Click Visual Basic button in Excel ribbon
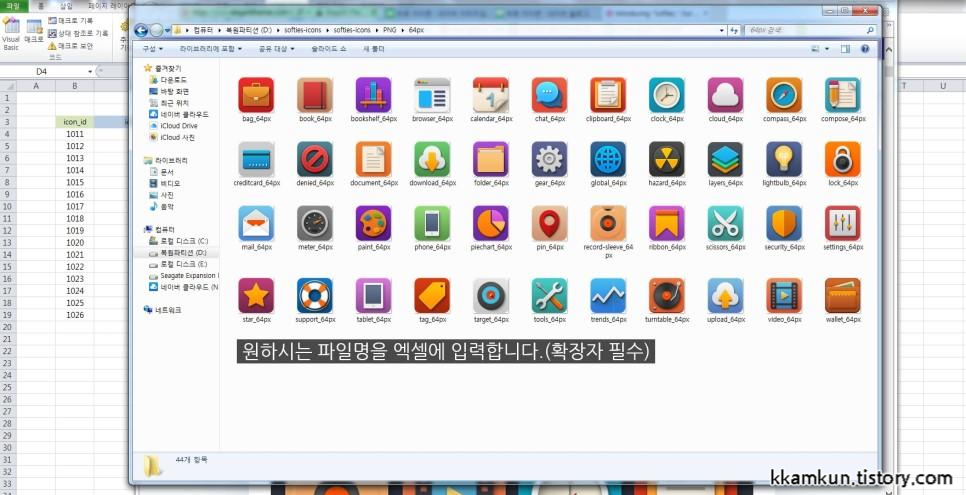 (x=11, y=35)
